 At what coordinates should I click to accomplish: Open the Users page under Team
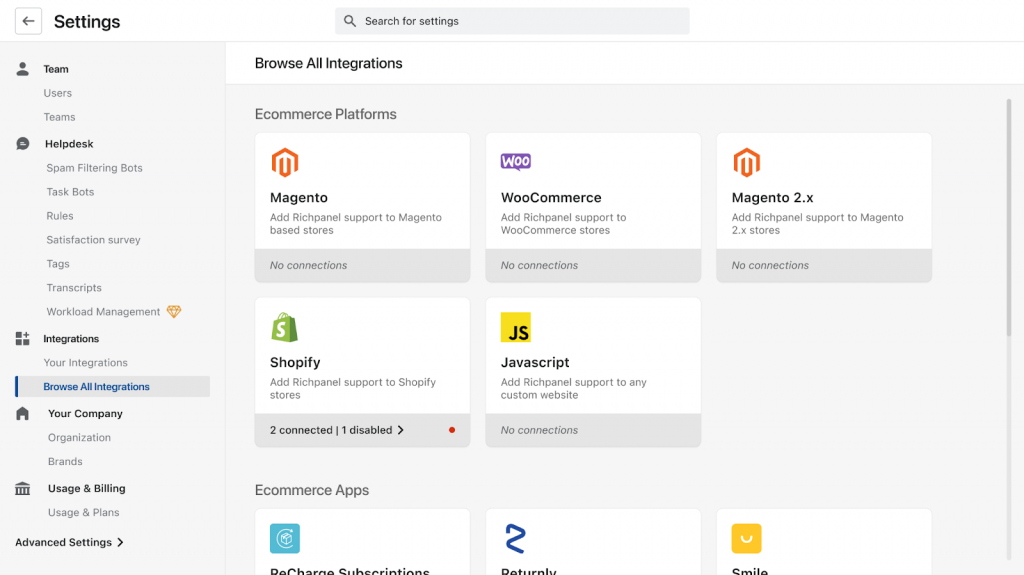click(x=58, y=93)
